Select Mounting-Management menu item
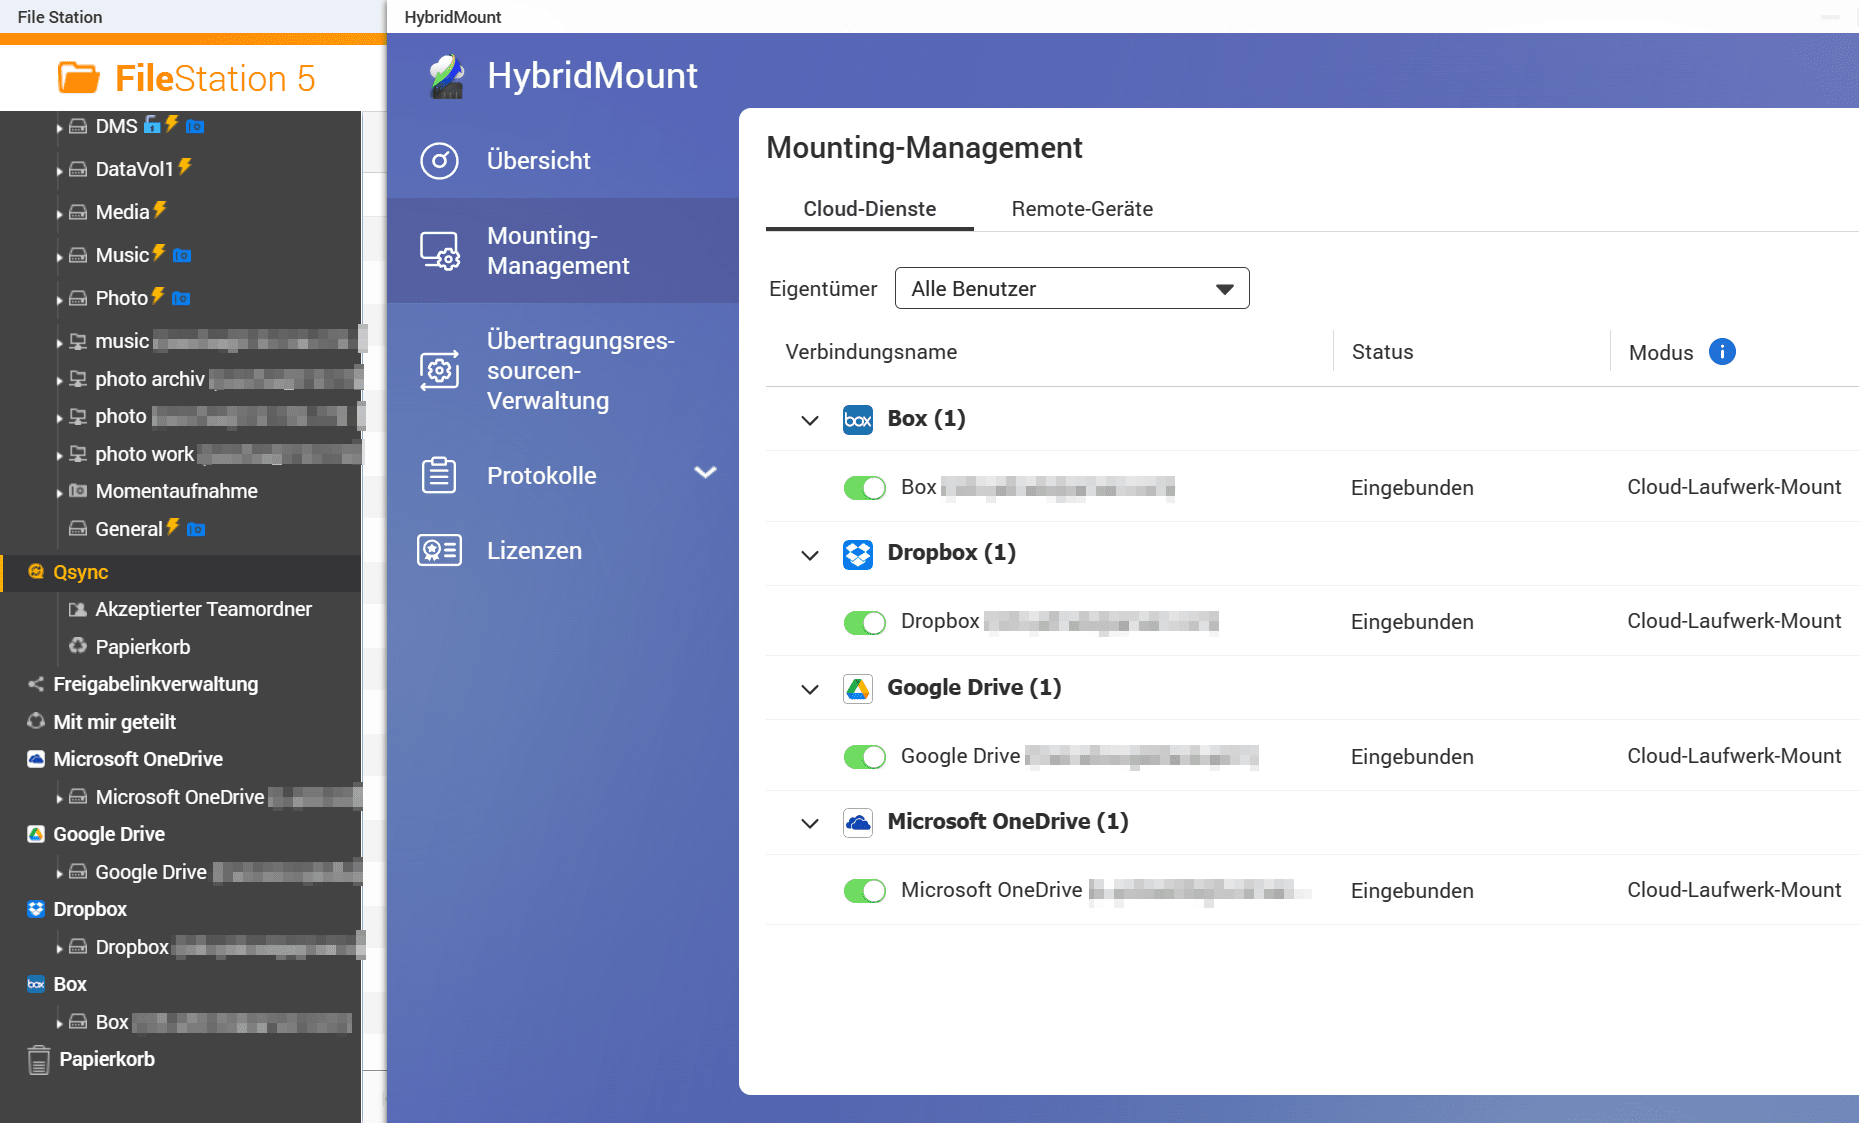Viewport: 1859px width, 1123px height. click(563, 251)
